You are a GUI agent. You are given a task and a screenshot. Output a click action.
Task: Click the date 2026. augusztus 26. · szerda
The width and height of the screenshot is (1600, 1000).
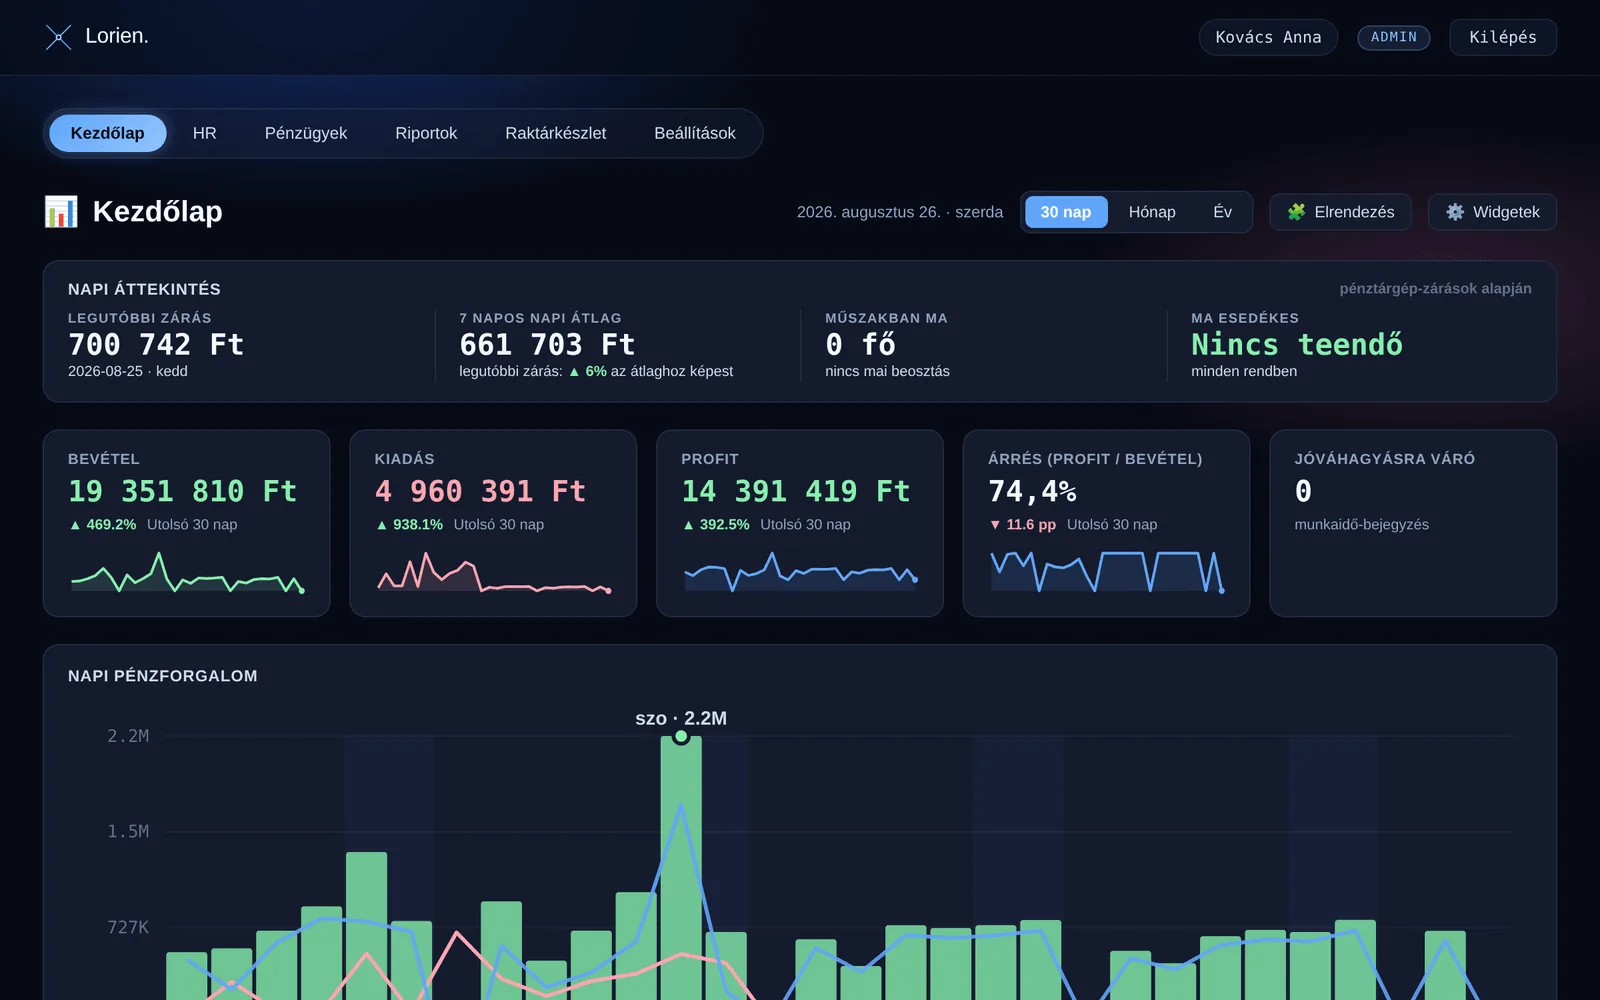900,212
